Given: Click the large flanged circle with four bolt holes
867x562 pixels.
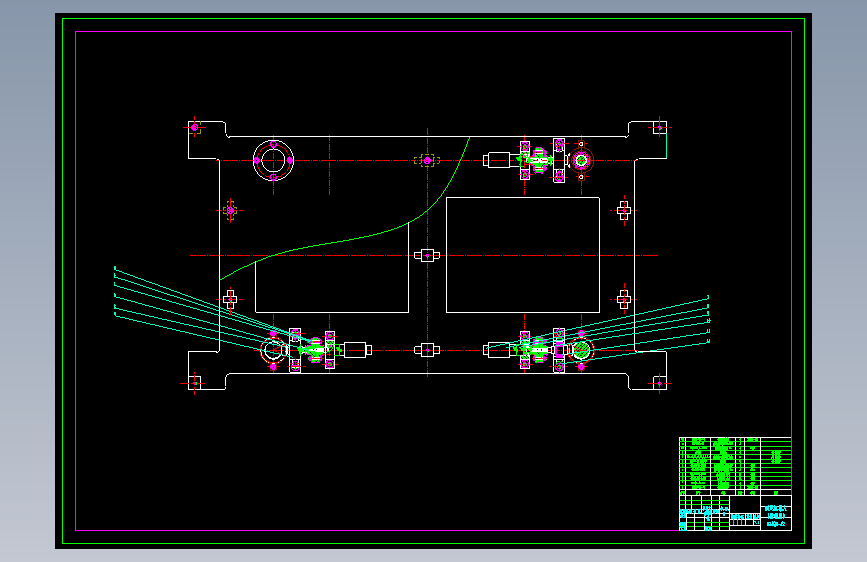Looking at the screenshot, I should (273, 160).
